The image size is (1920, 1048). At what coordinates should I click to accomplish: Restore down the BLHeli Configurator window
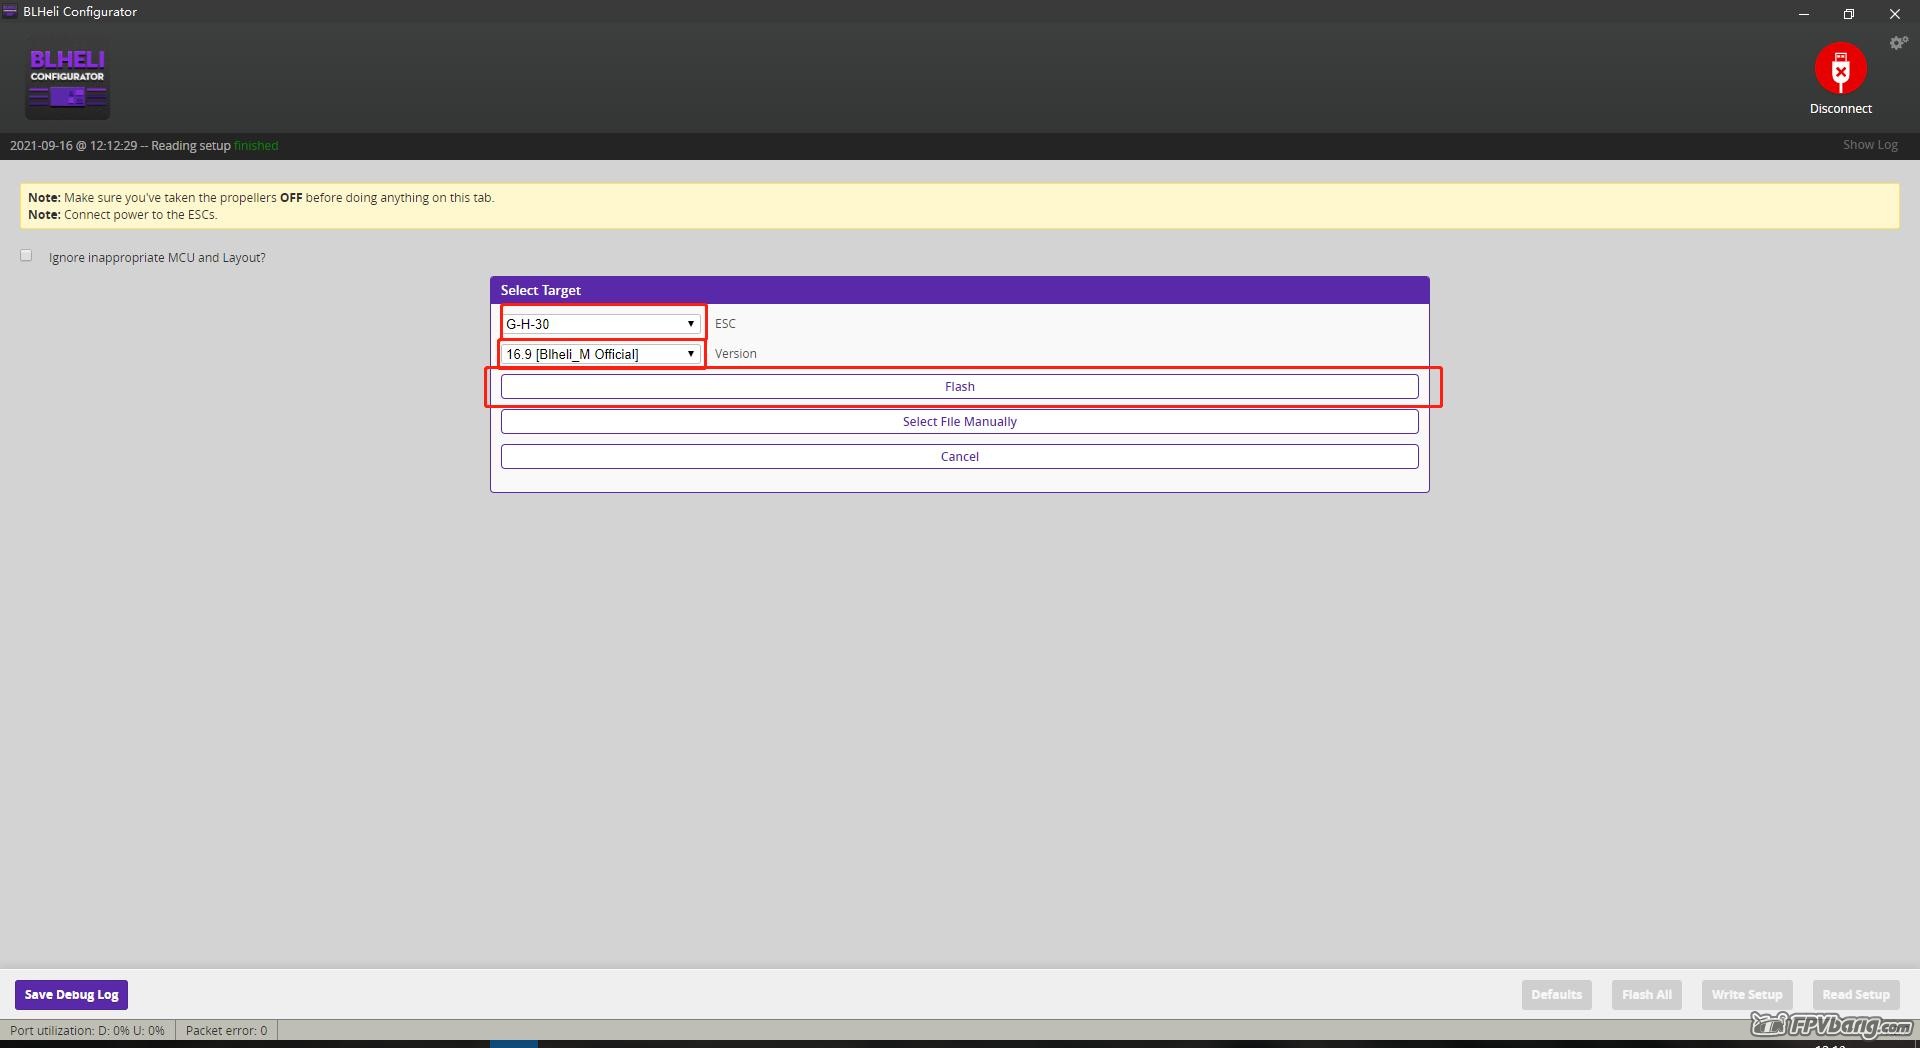(1849, 14)
